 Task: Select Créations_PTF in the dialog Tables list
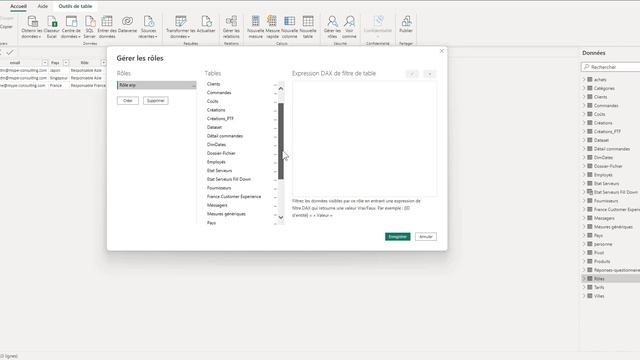pyautogui.click(x=220, y=119)
